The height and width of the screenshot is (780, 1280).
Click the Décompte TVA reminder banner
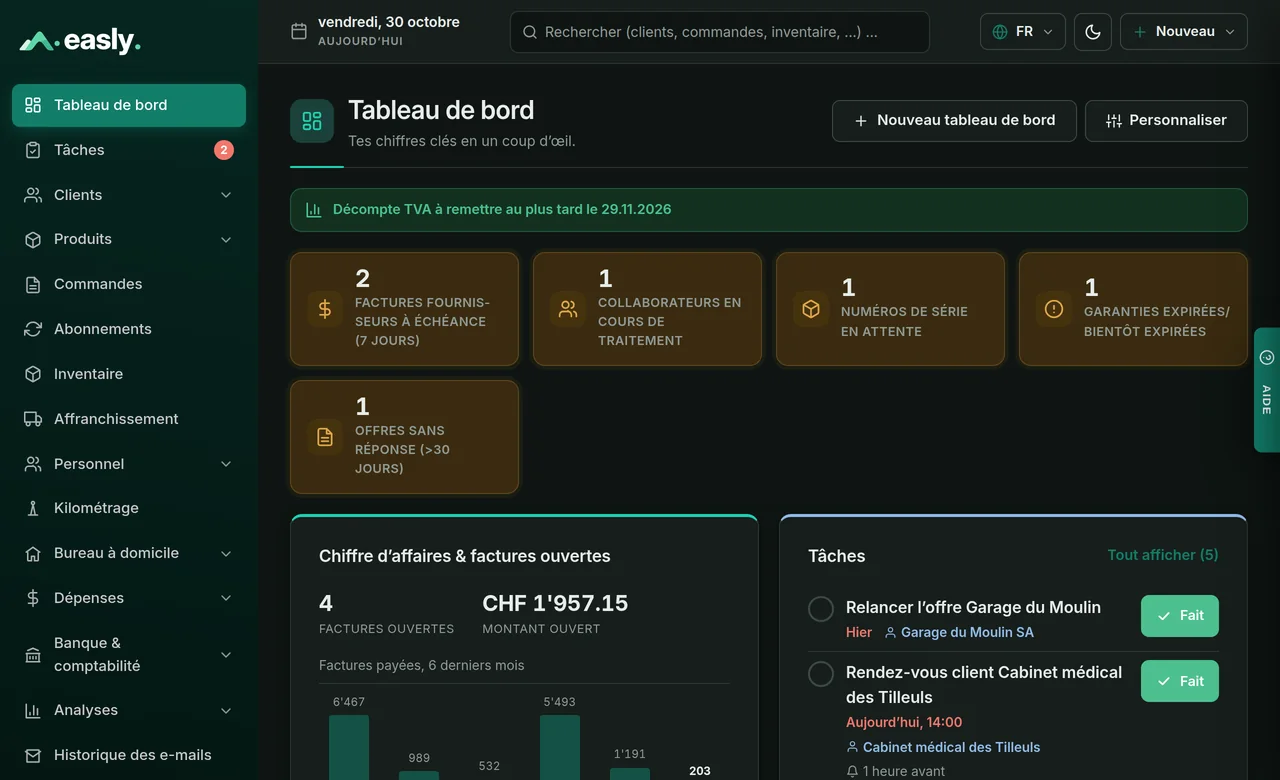click(769, 210)
